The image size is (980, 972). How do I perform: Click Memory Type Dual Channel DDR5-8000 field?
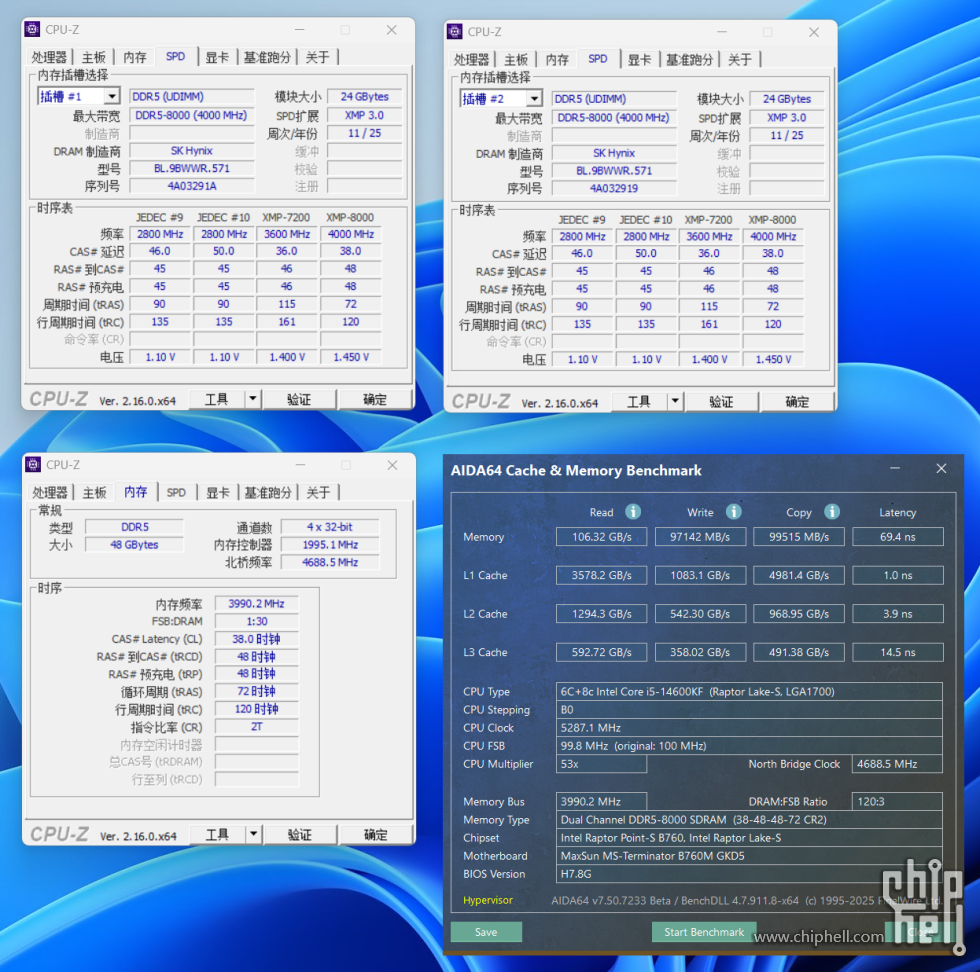[x=749, y=819]
